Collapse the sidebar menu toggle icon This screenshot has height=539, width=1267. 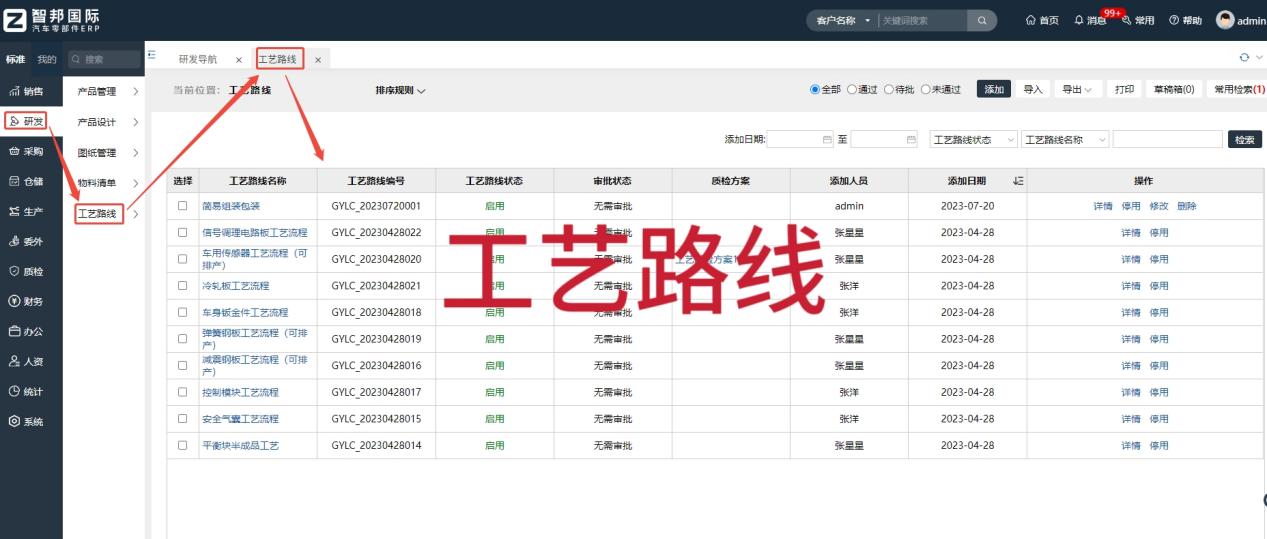[152, 54]
